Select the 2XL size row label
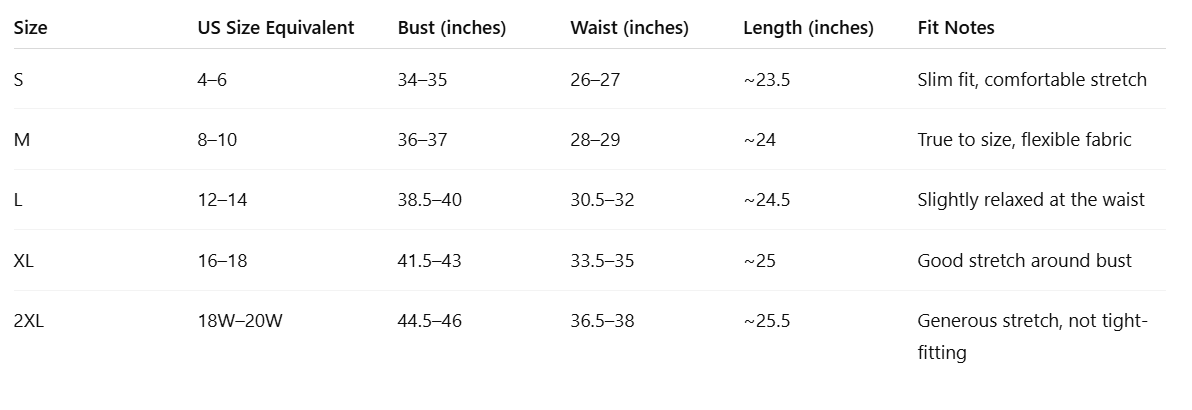 tap(29, 321)
